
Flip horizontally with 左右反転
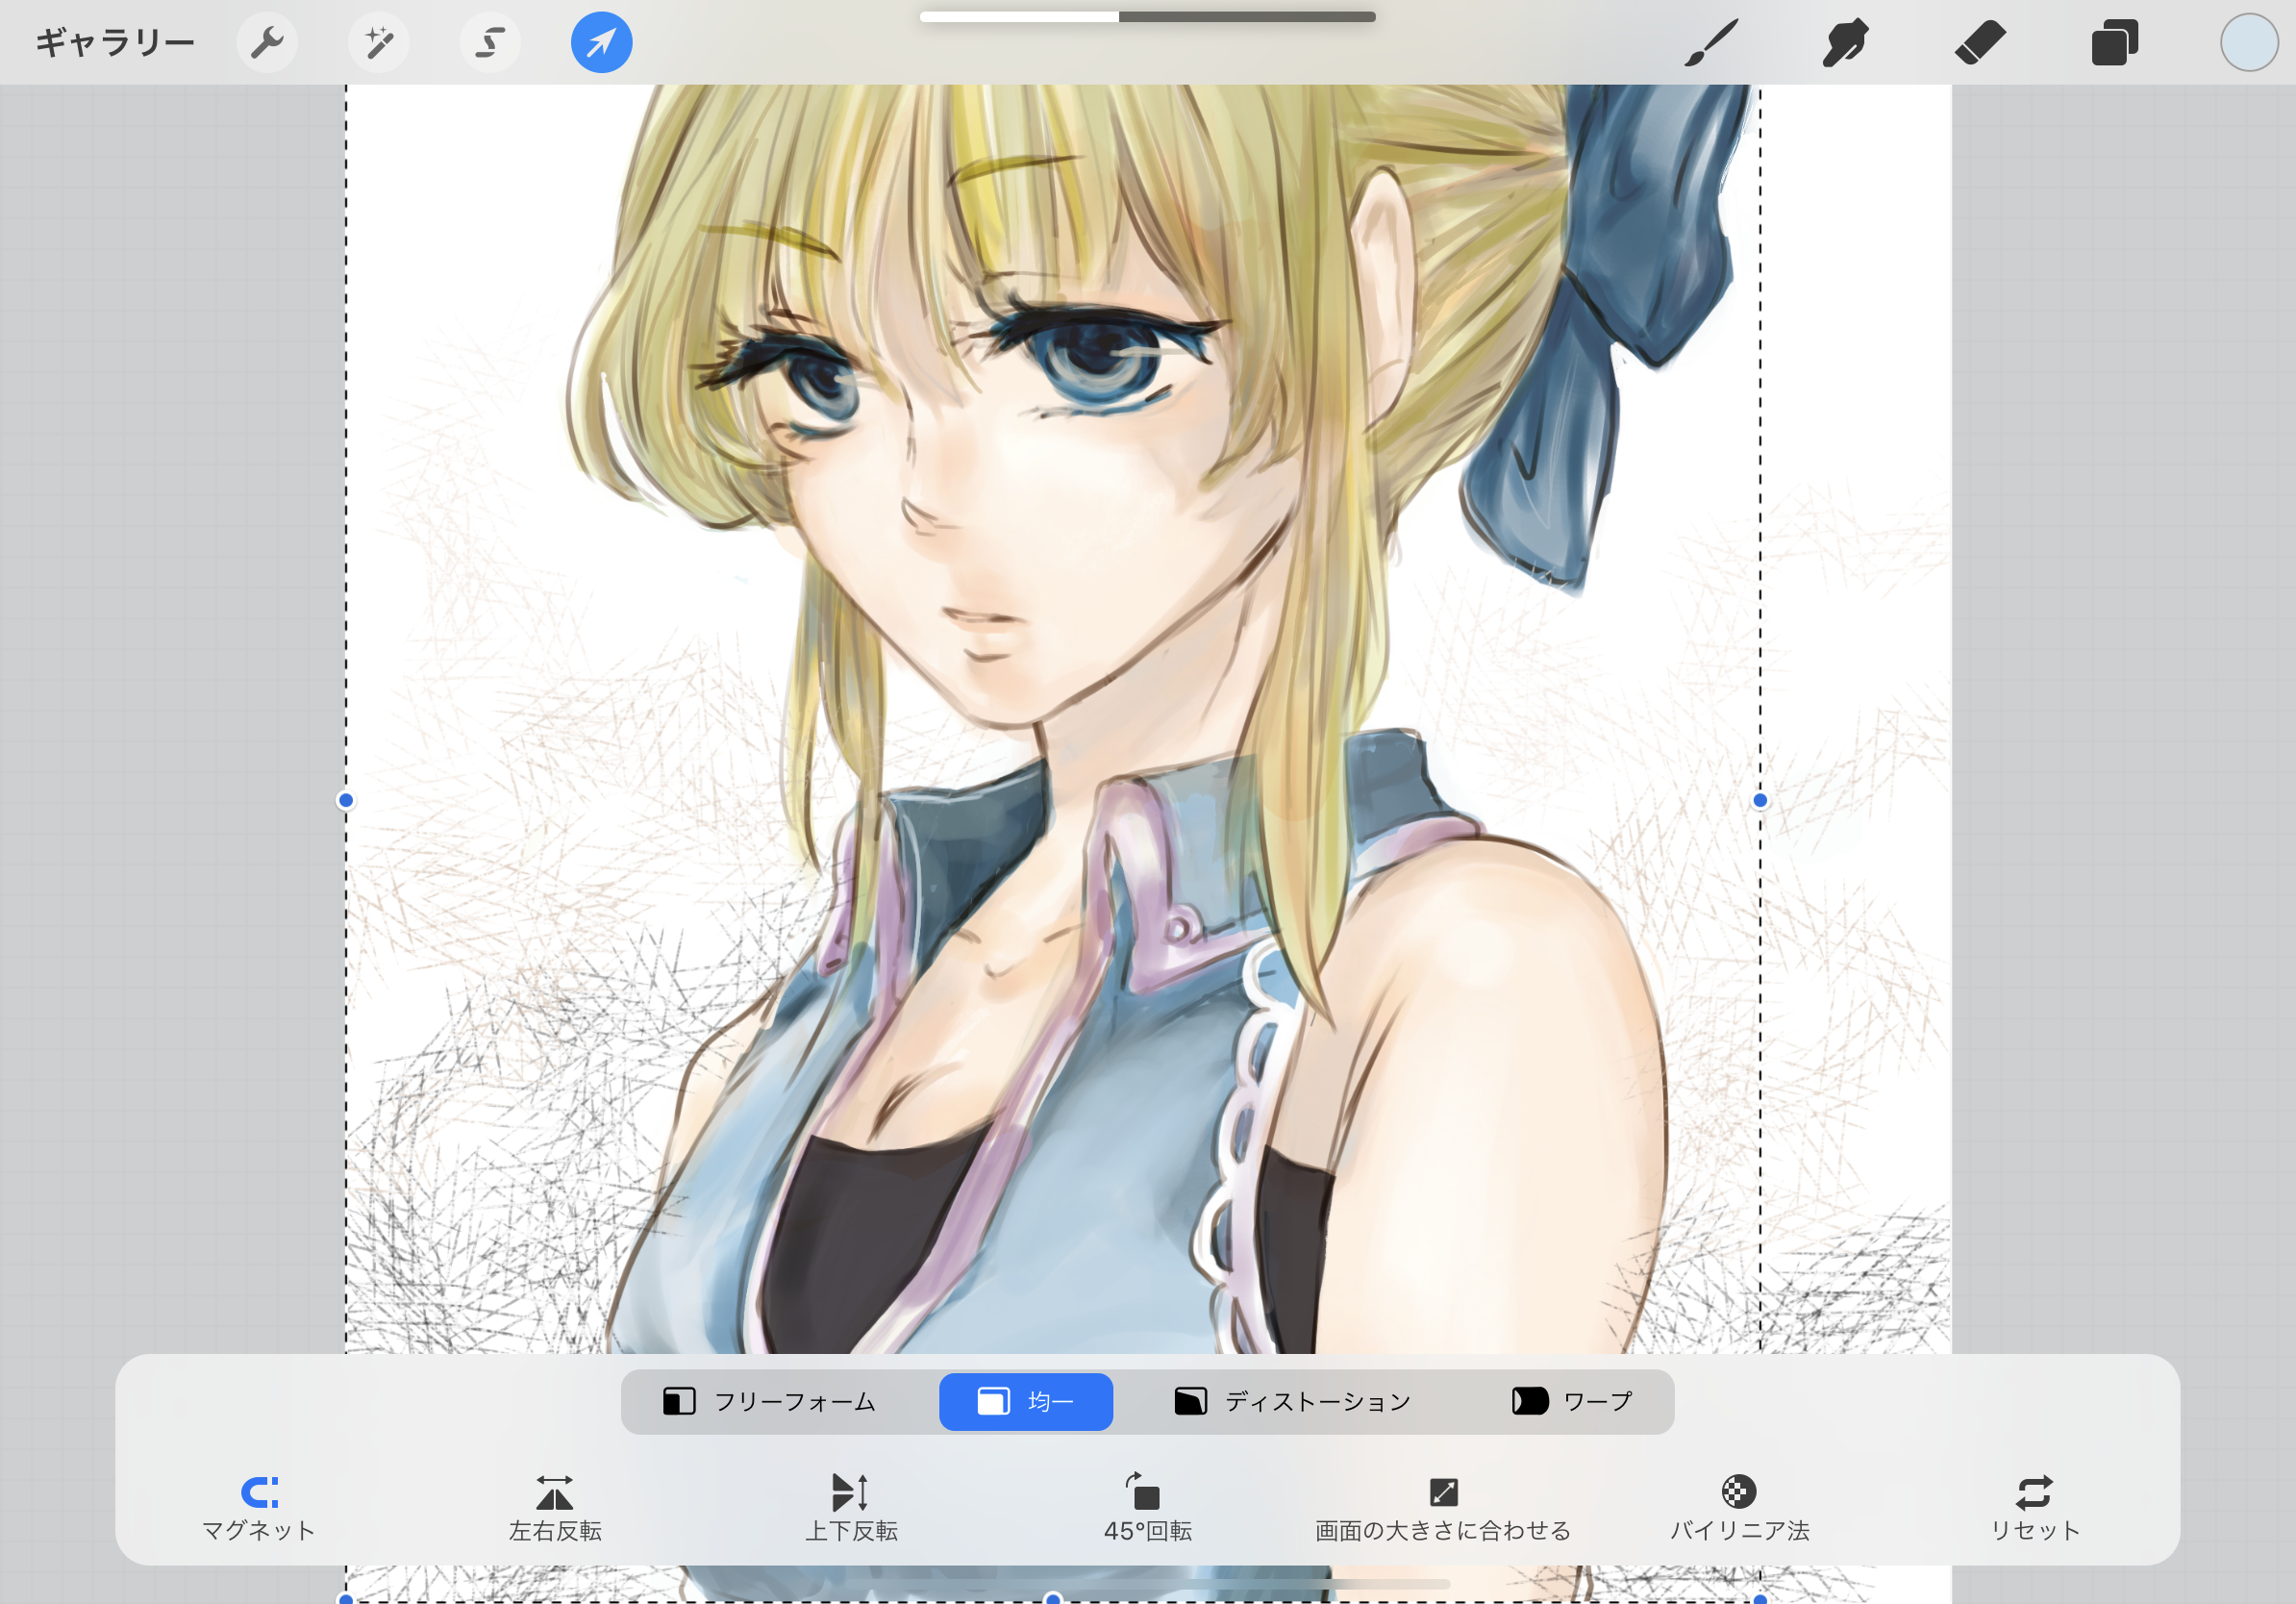[555, 1508]
